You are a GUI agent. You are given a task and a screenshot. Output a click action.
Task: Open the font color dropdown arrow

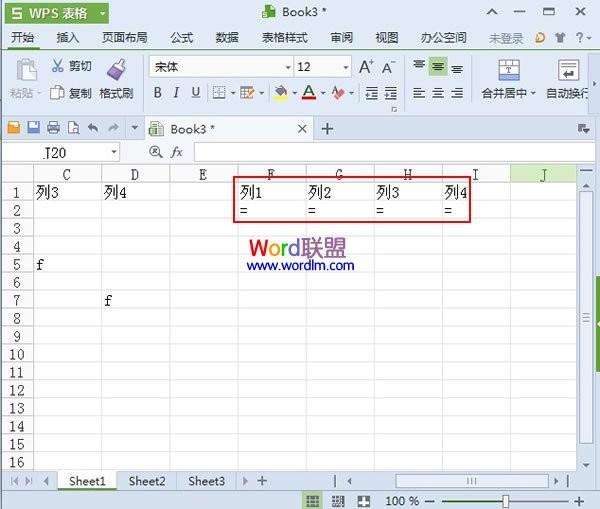pyautogui.click(x=323, y=93)
